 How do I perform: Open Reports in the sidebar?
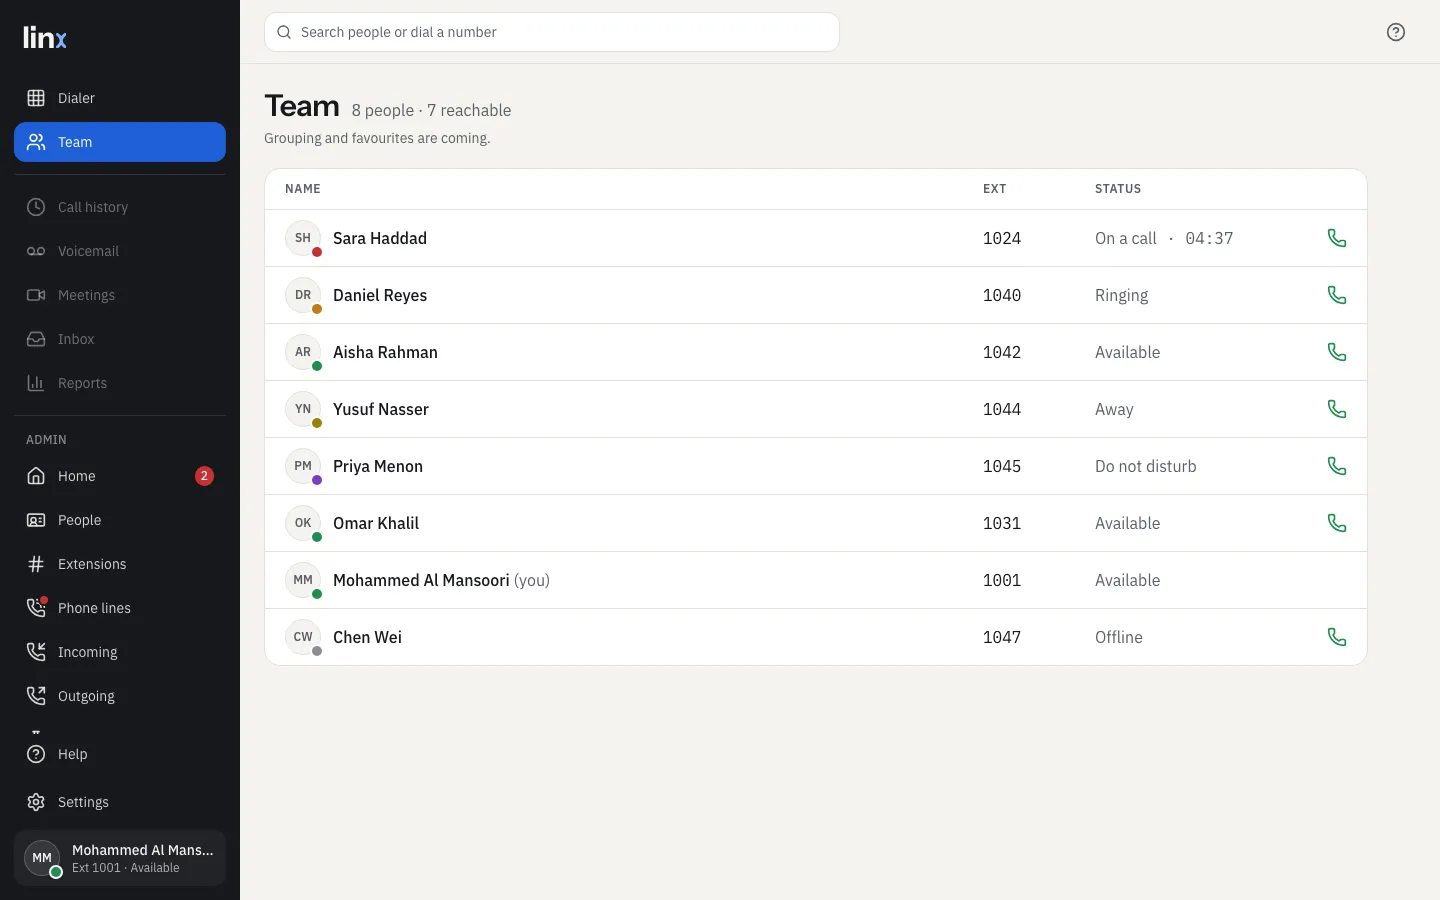120,383
